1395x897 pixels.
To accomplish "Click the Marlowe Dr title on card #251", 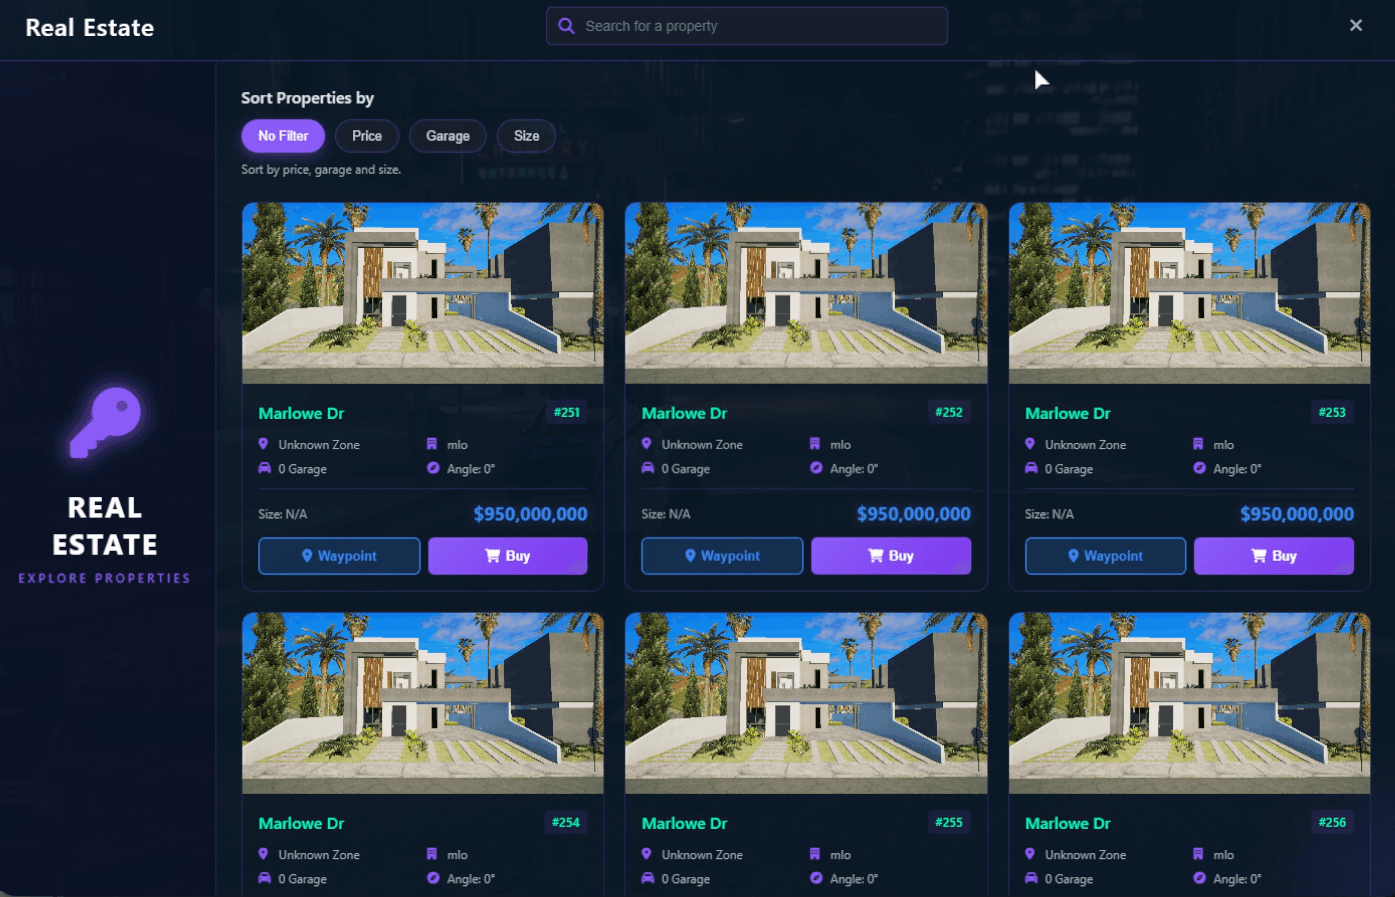I will tap(301, 413).
